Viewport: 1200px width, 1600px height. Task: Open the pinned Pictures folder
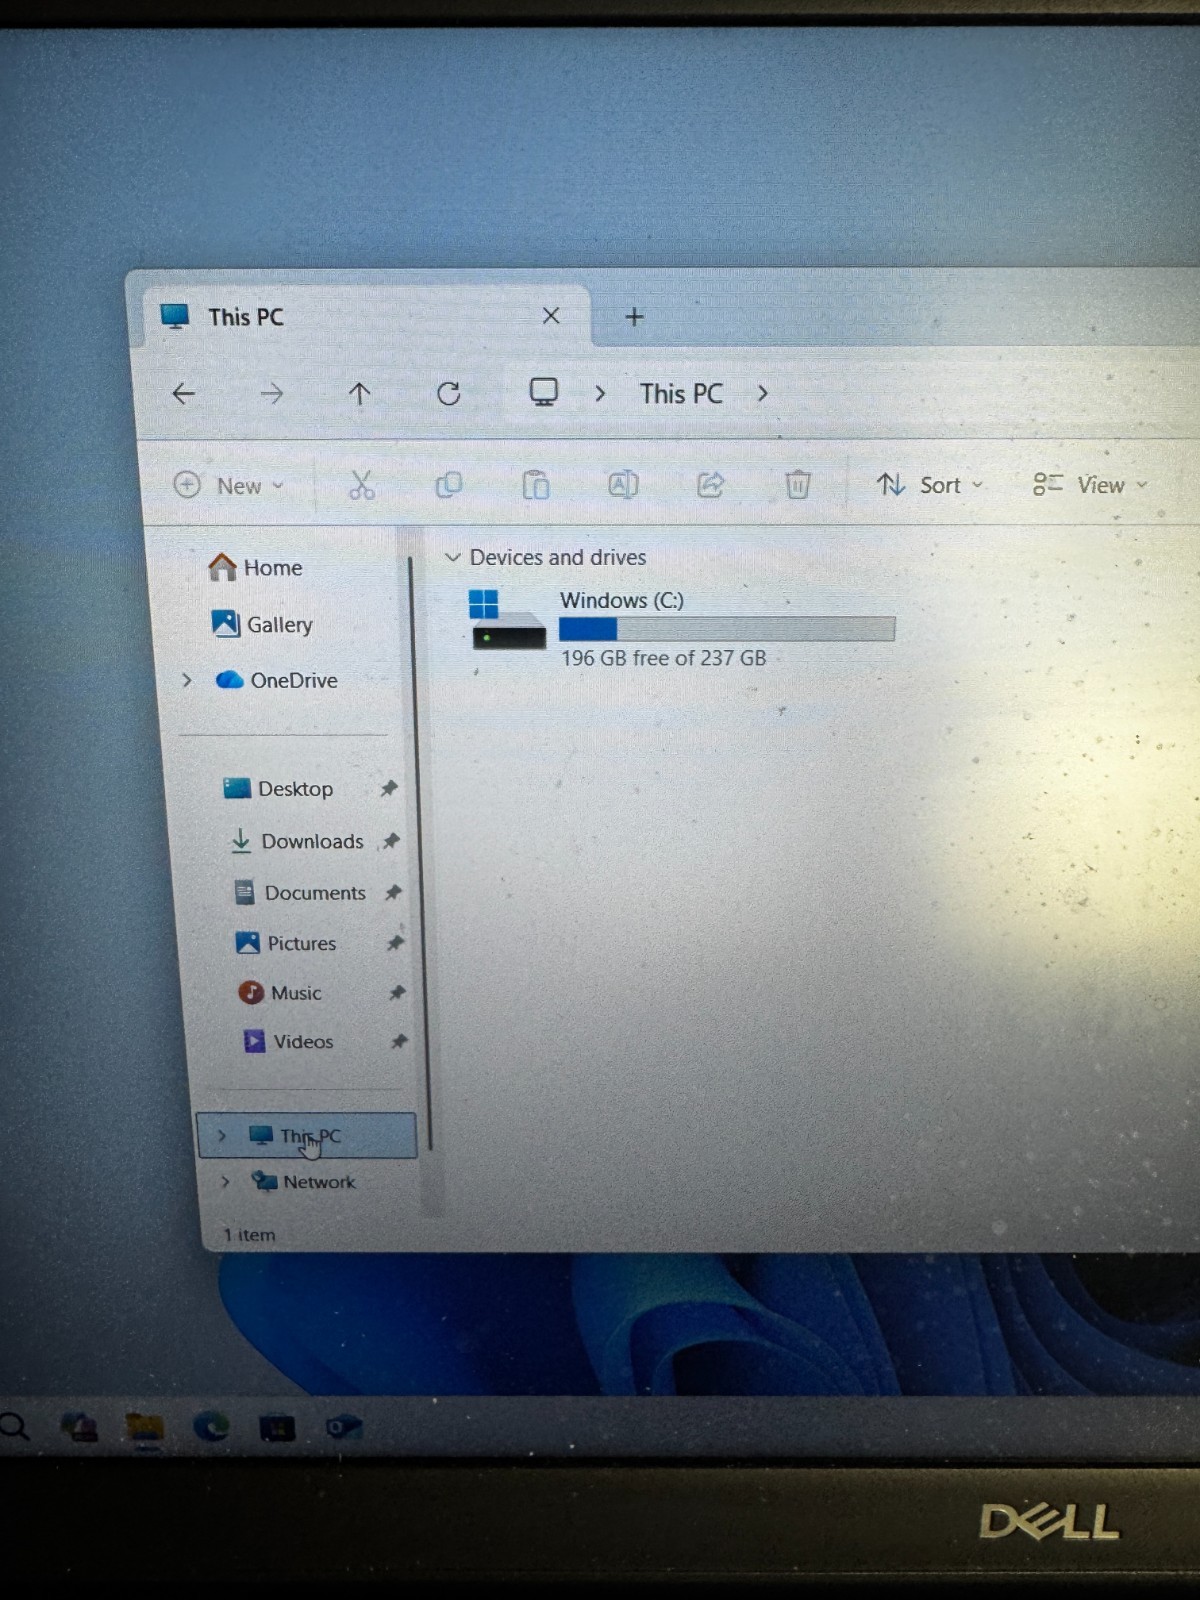point(286,943)
